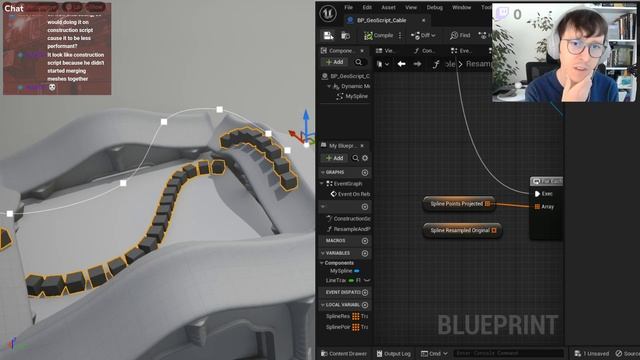Open the graph bookmarks dropdown
This screenshot has height=360, width=640.
(382, 64)
